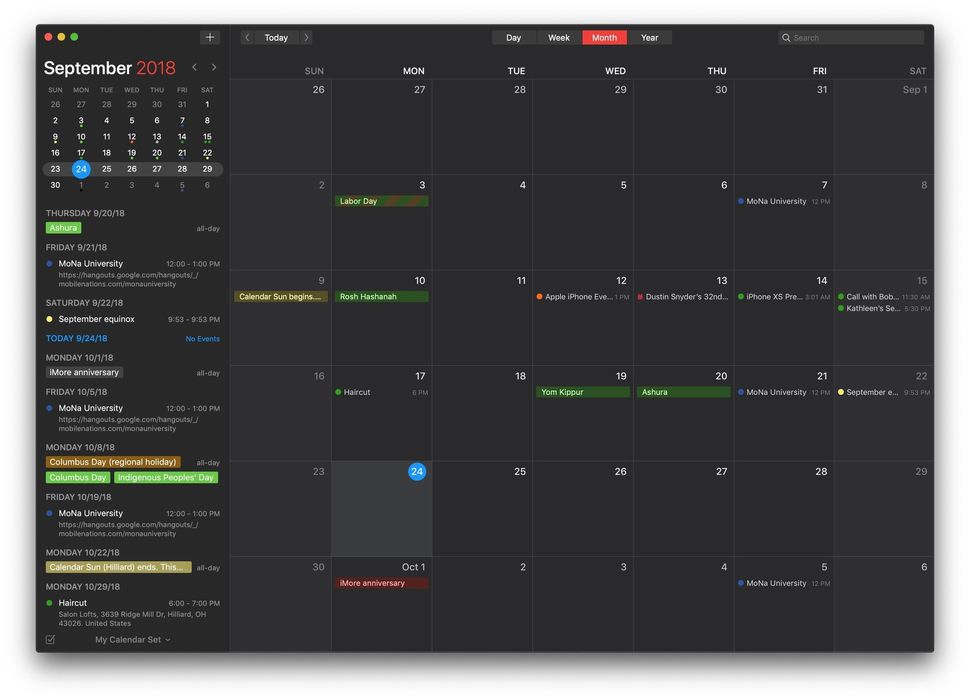Screen dimensions: 970x700
Task: Next month arrow in mini calendar
Action: coord(214,67)
